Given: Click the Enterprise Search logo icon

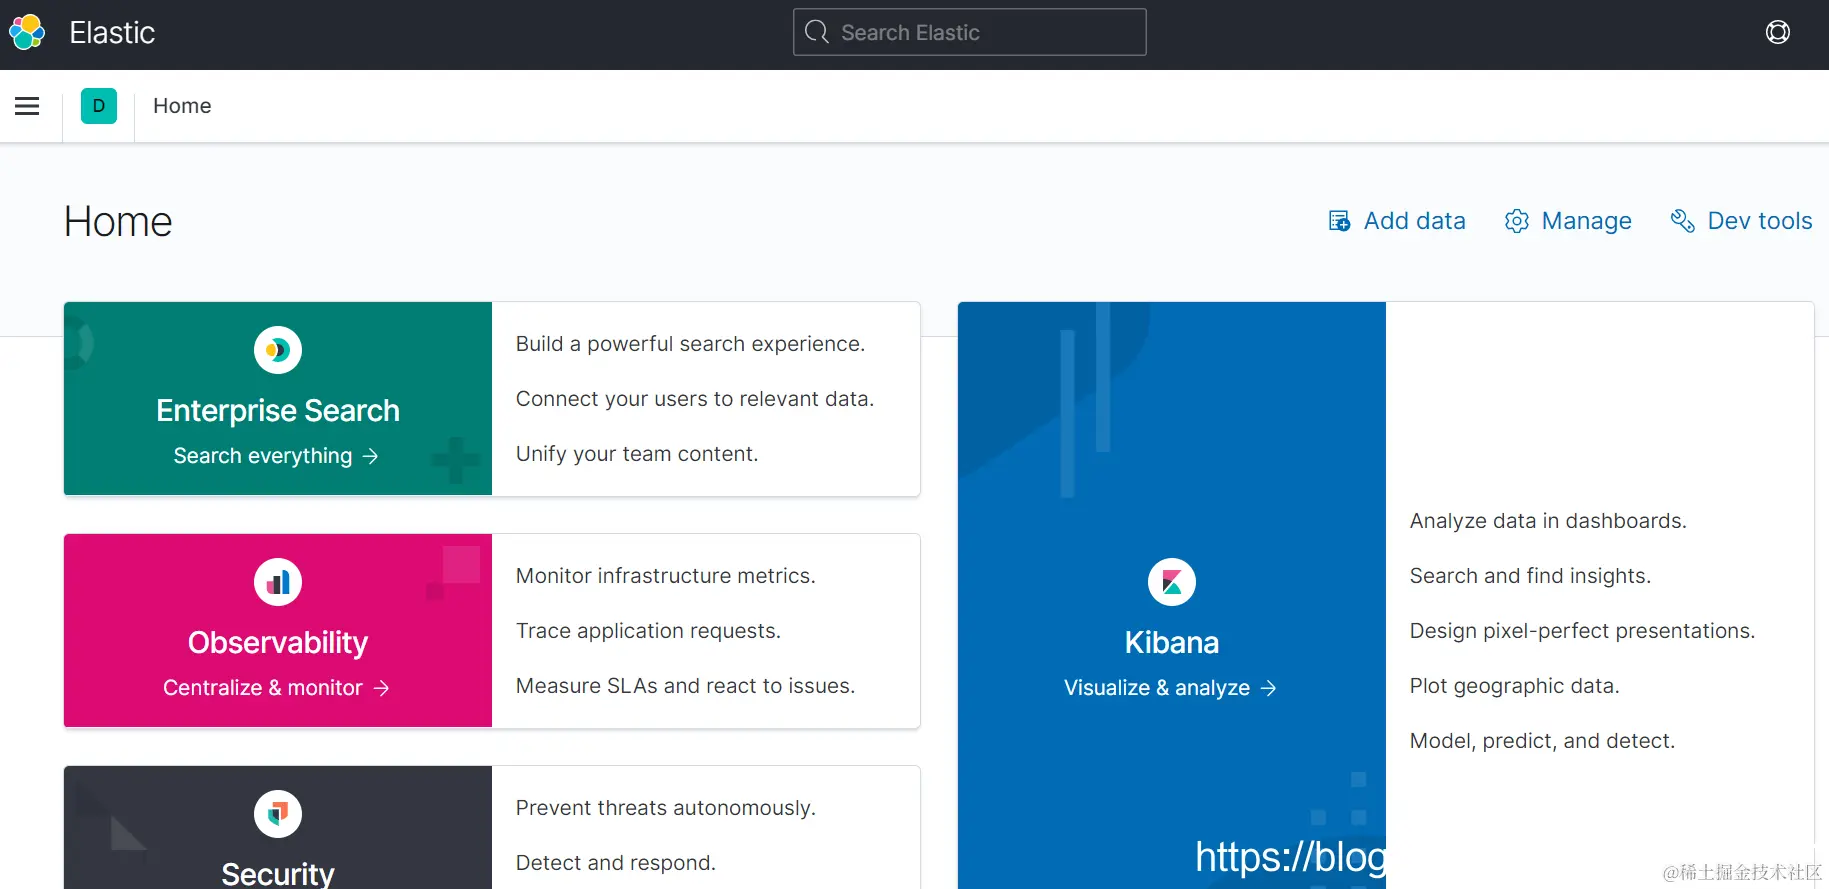Looking at the screenshot, I should coord(278,350).
